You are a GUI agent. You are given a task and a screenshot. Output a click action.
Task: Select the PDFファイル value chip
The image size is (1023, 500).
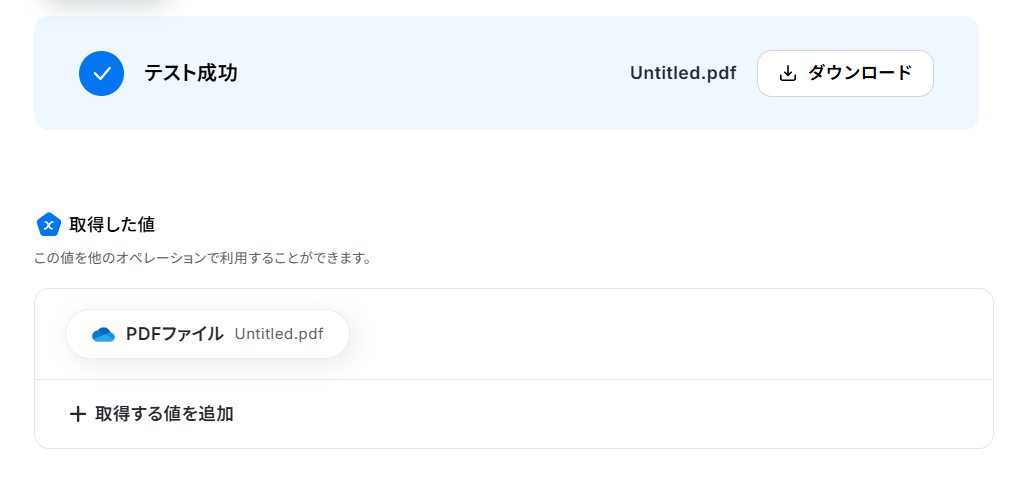pyautogui.click(x=207, y=334)
